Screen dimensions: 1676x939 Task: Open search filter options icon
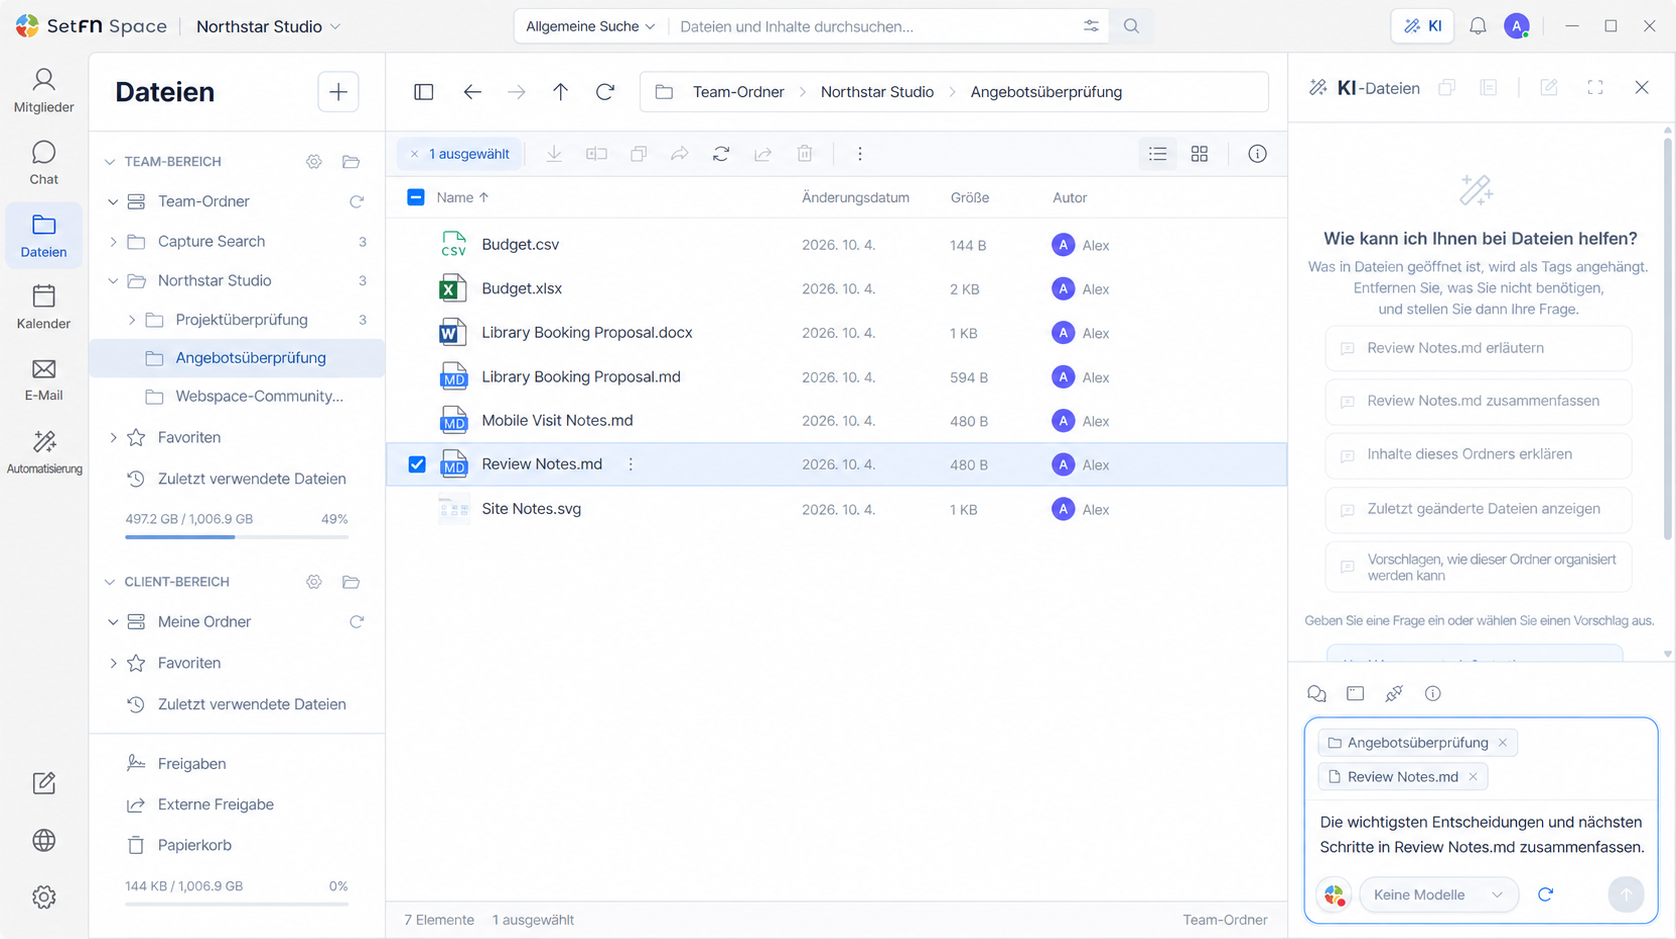[x=1091, y=26]
